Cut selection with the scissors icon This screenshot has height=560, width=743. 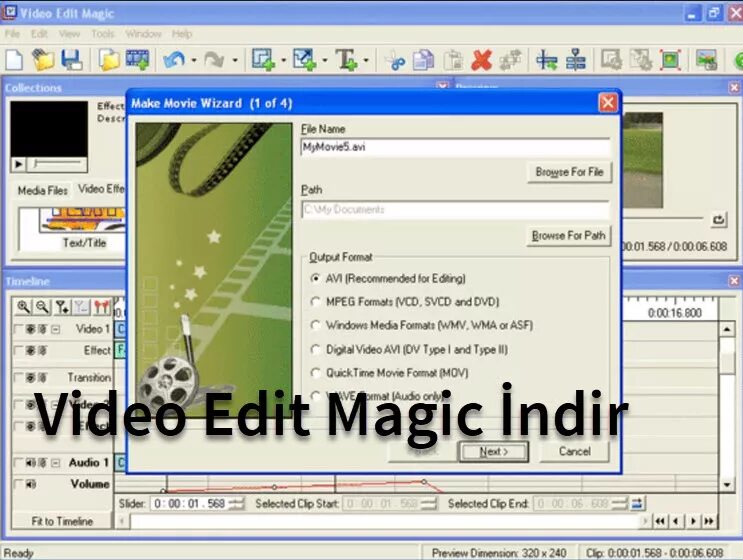click(395, 60)
